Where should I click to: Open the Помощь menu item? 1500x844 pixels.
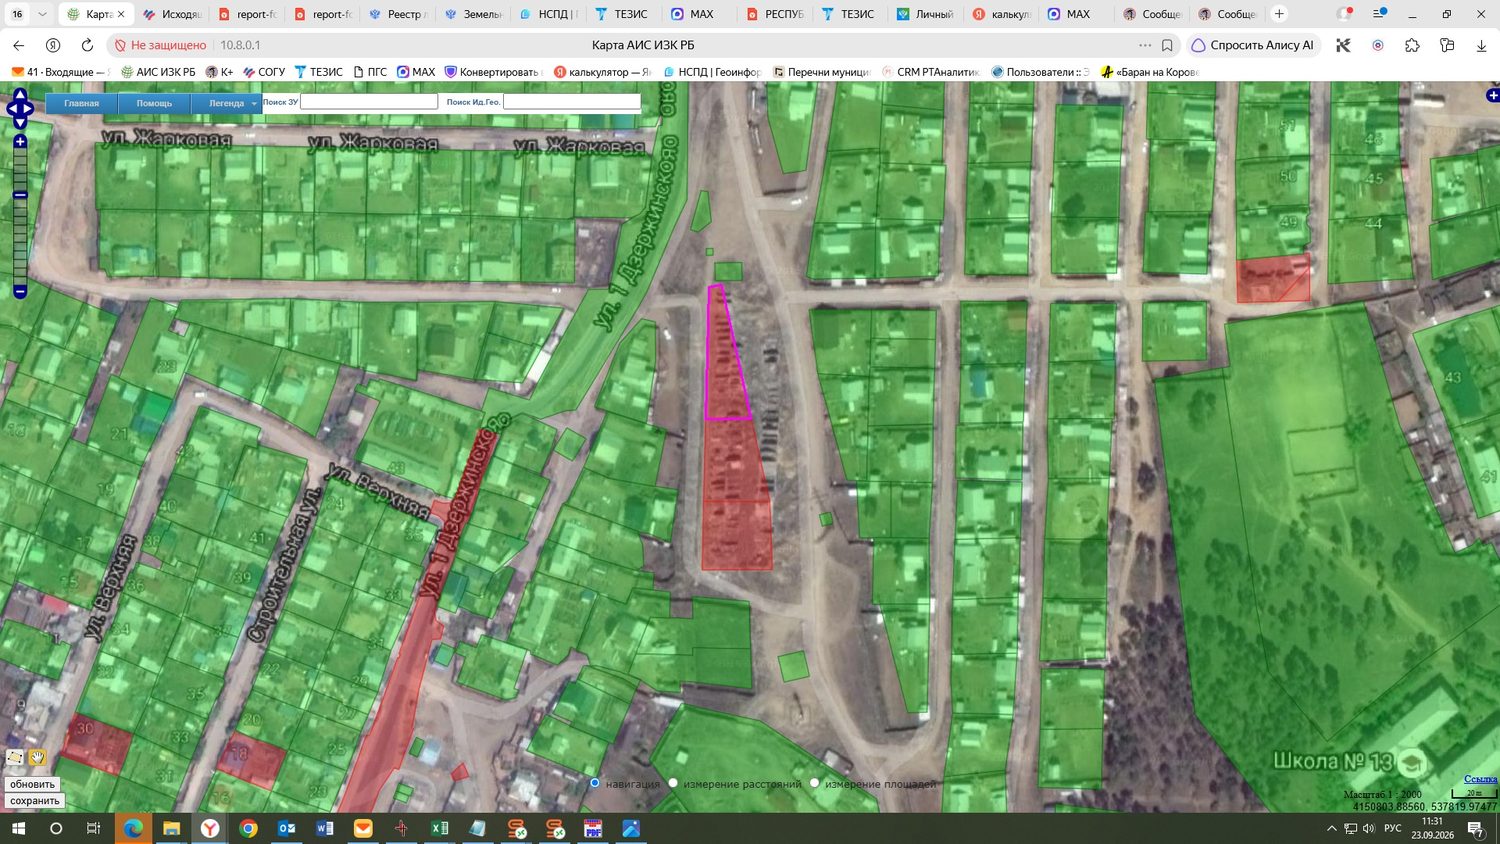pyautogui.click(x=154, y=103)
